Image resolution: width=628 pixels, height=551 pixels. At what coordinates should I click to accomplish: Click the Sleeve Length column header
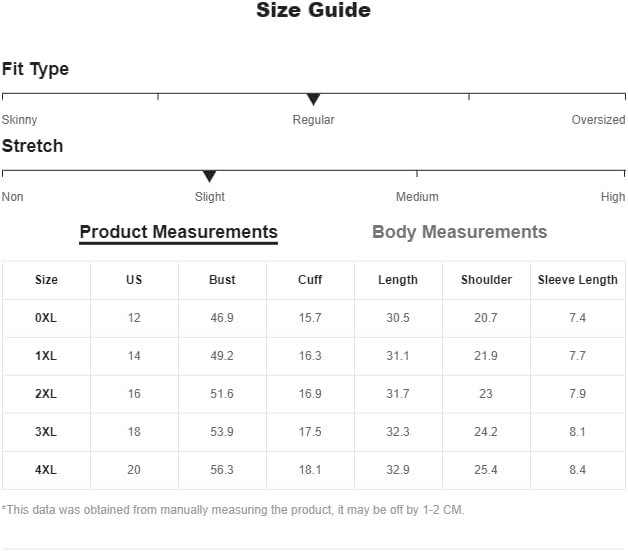[577, 280]
